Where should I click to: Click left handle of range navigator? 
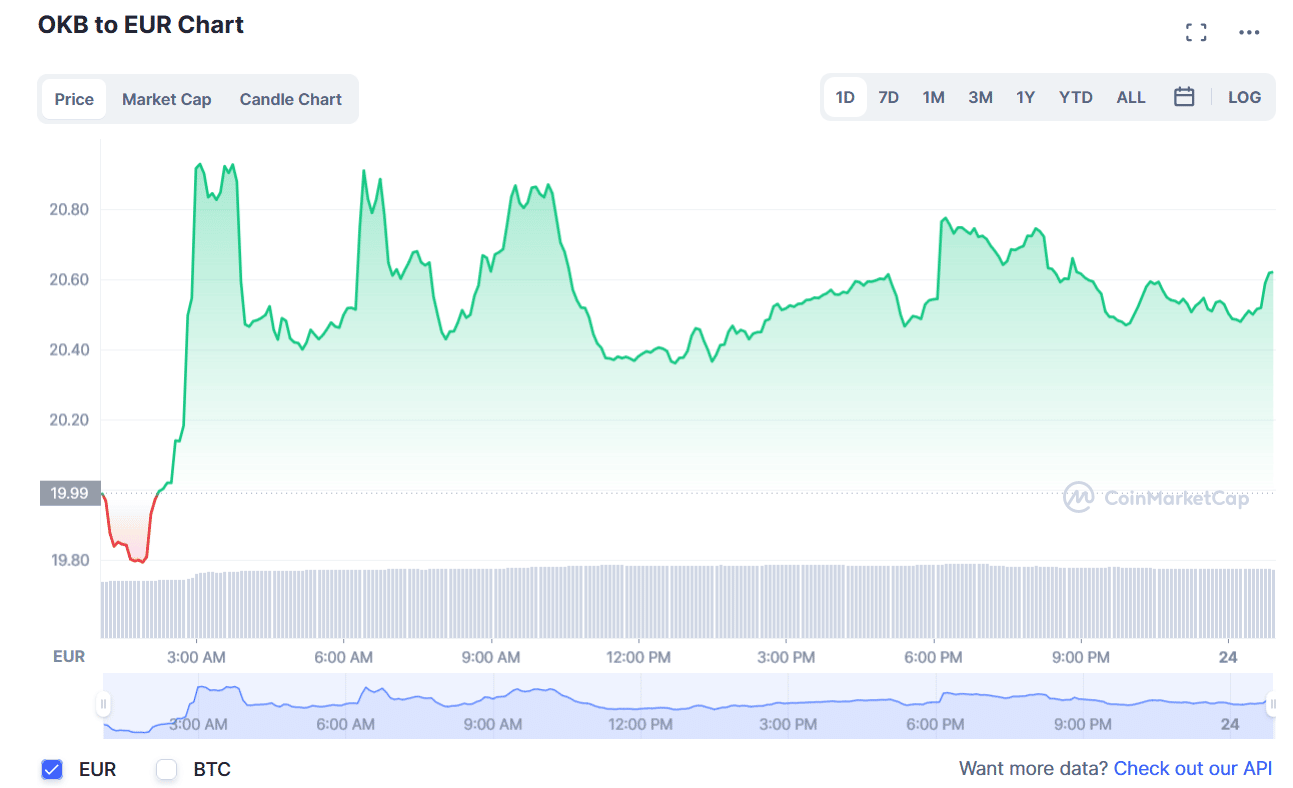click(x=103, y=705)
